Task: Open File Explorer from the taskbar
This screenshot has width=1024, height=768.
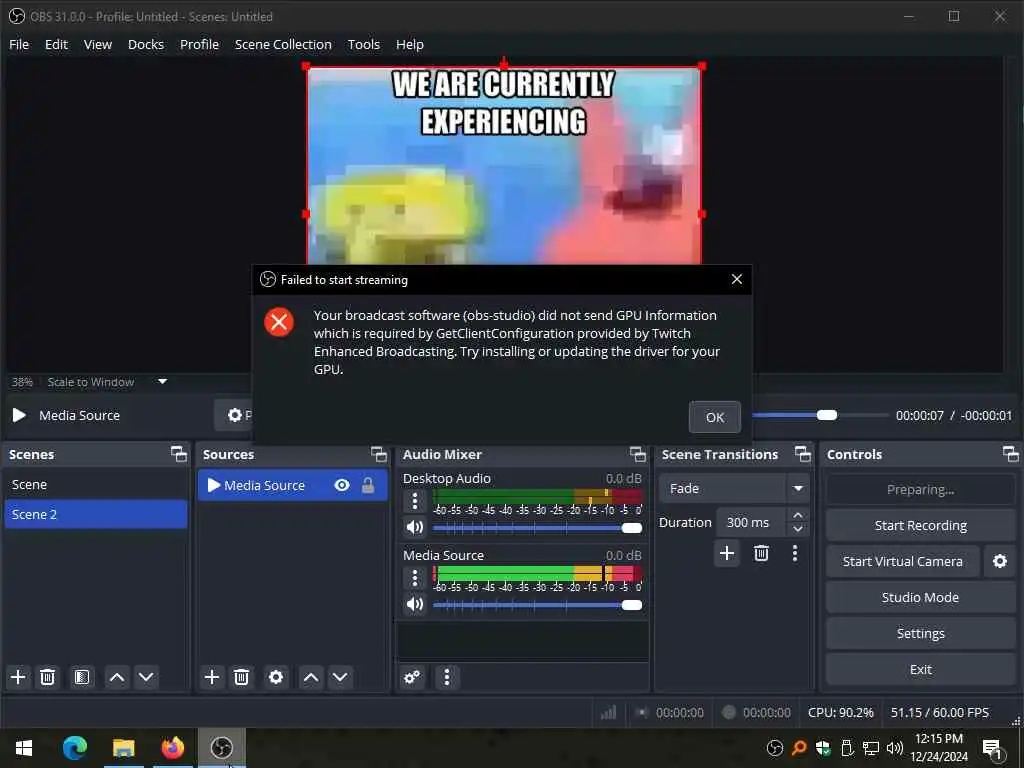Action: [123, 748]
